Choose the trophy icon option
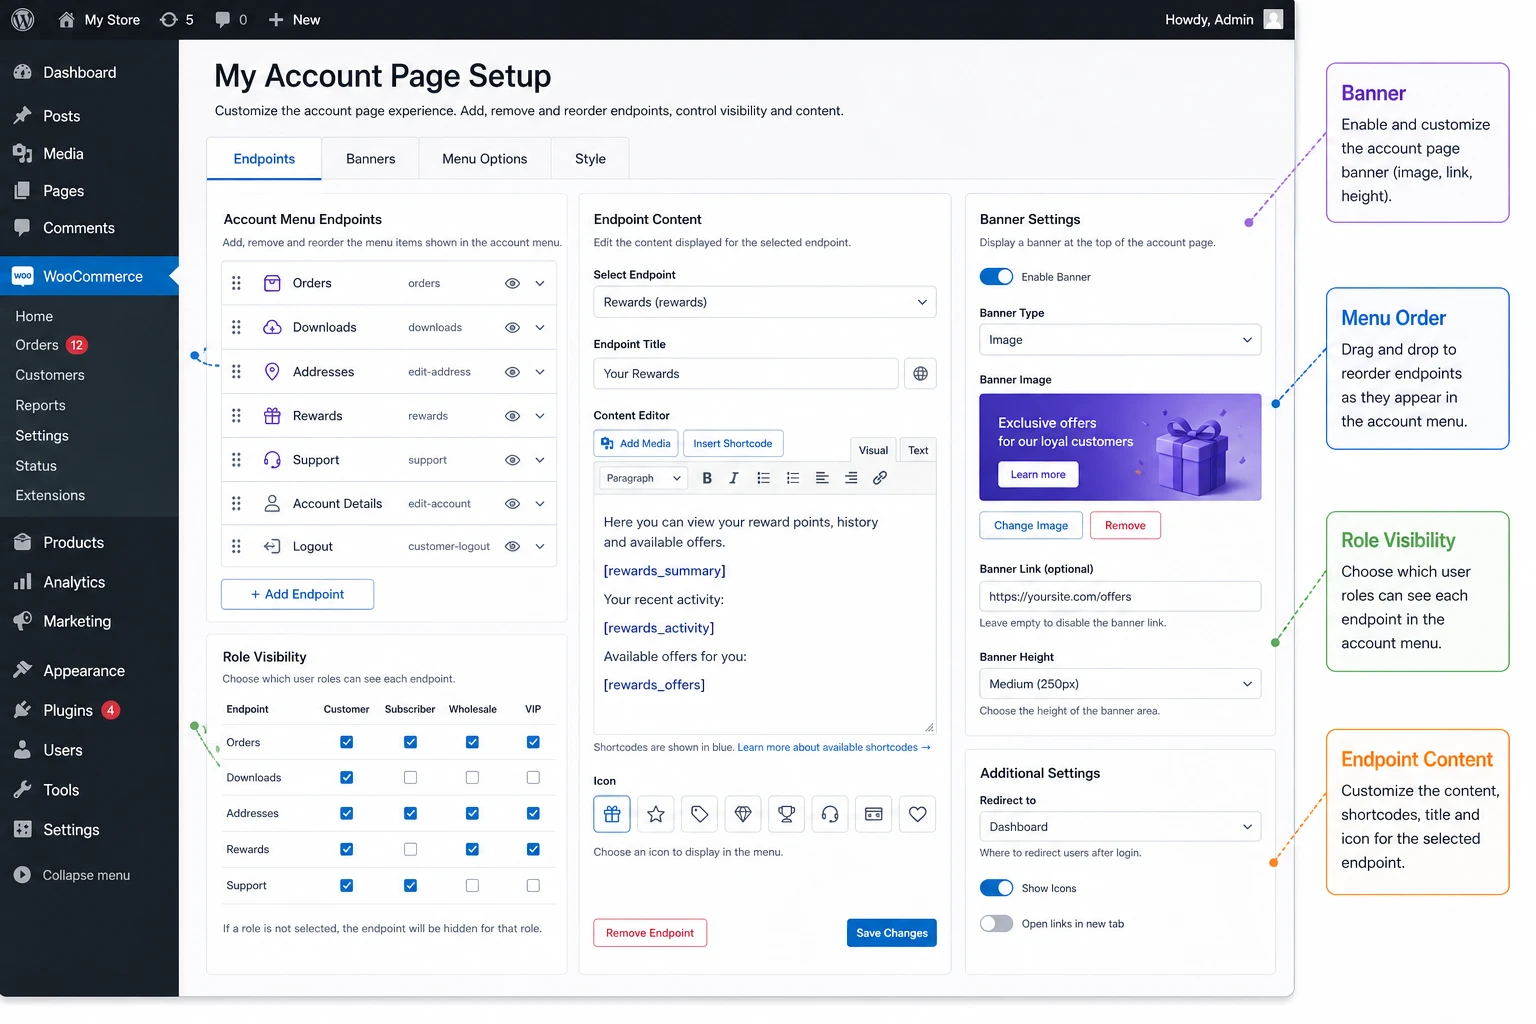 click(x=787, y=814)
